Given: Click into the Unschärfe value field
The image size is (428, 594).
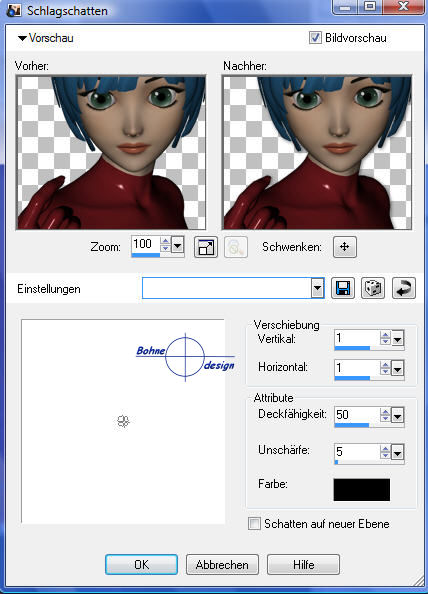Looking at the screenshot, I should click(357, 452).
